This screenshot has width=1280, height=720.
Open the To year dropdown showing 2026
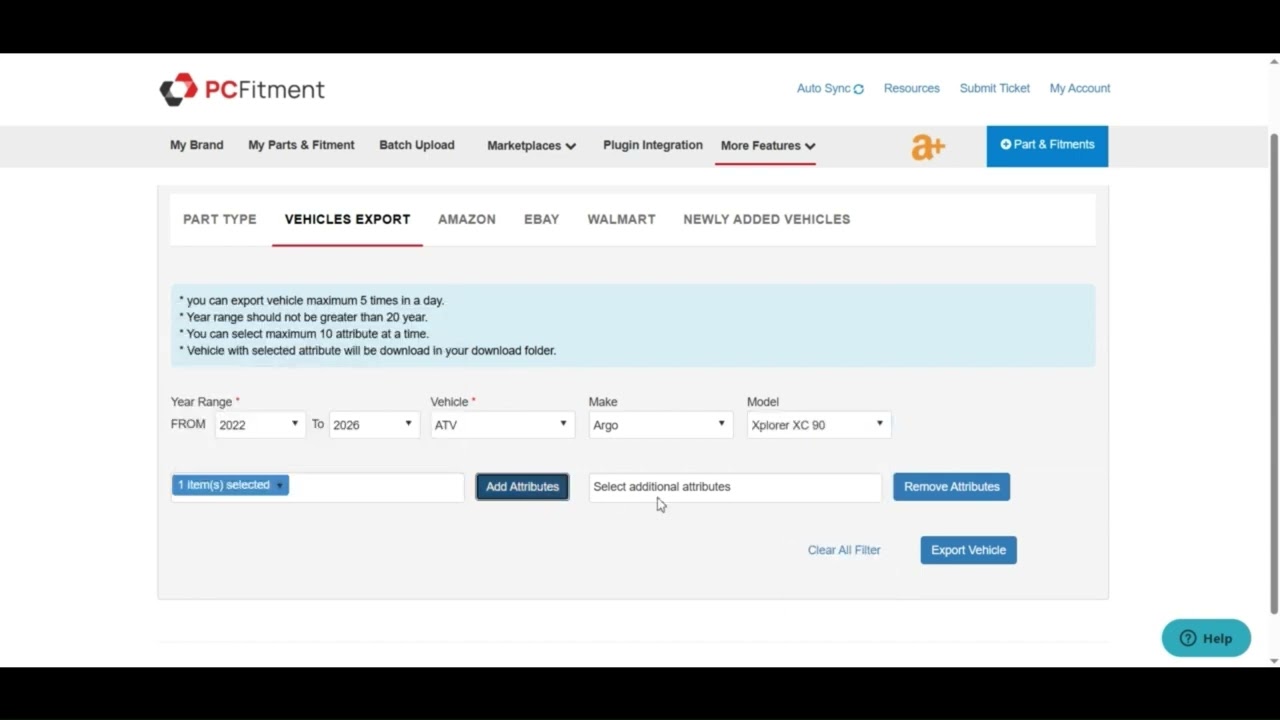tap(374, 425)
